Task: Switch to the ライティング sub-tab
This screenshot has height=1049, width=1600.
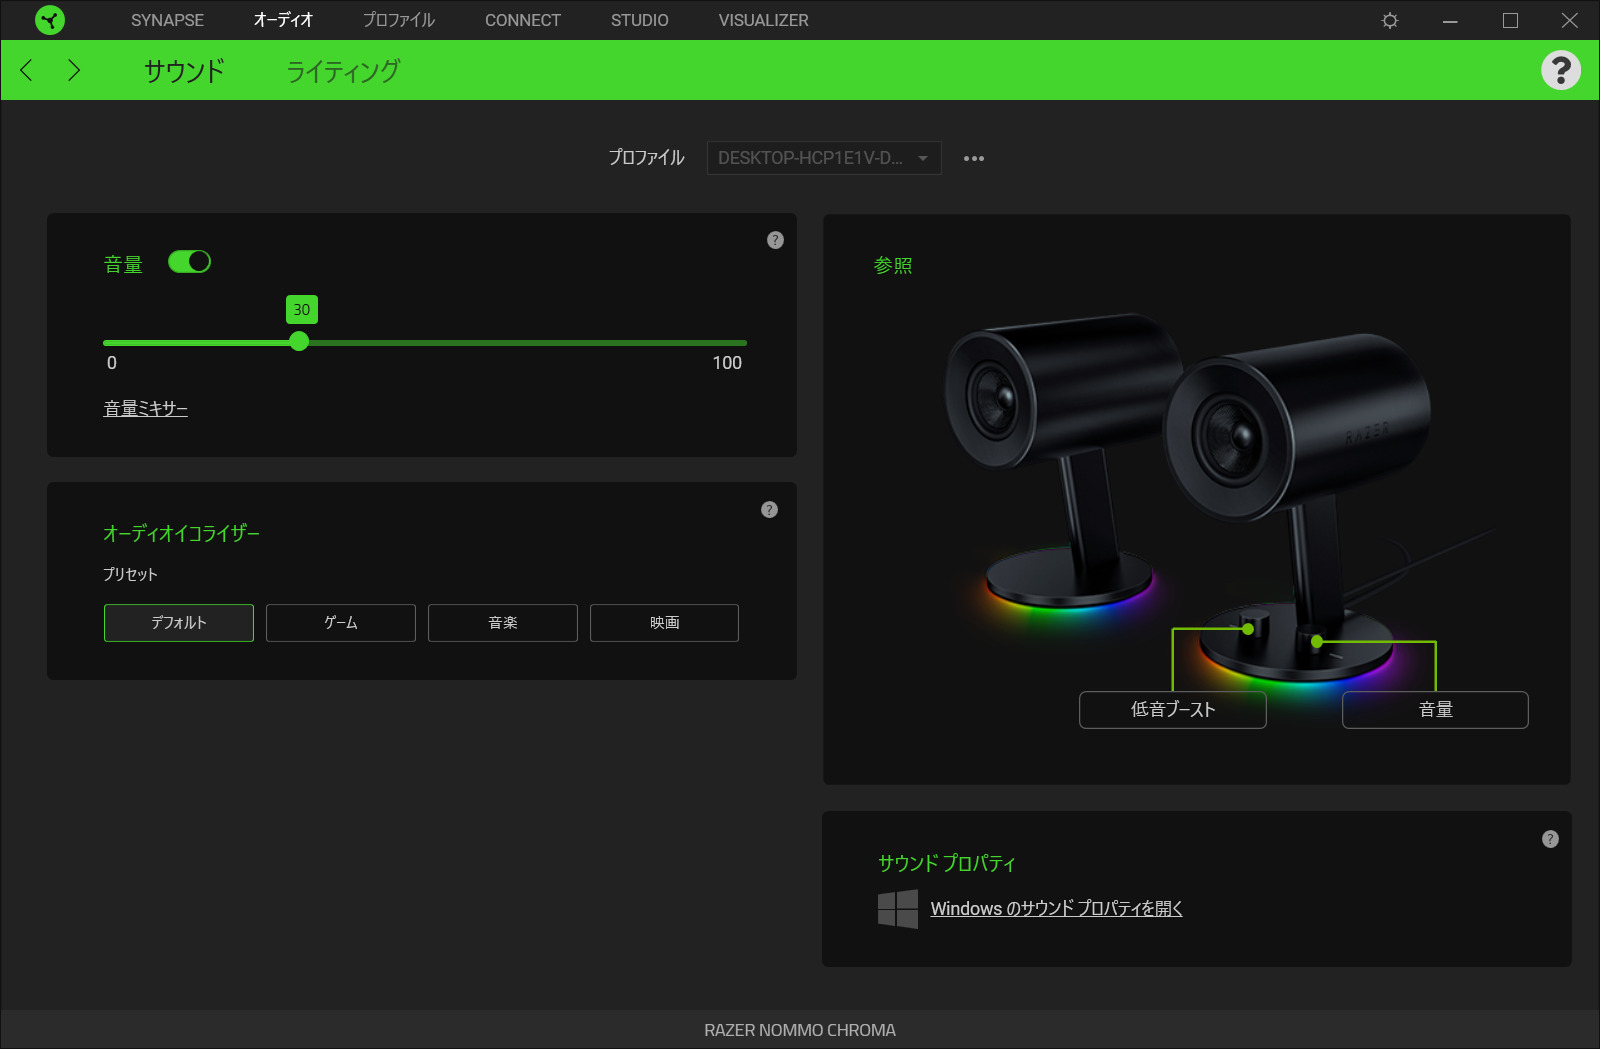Action: 343,71
